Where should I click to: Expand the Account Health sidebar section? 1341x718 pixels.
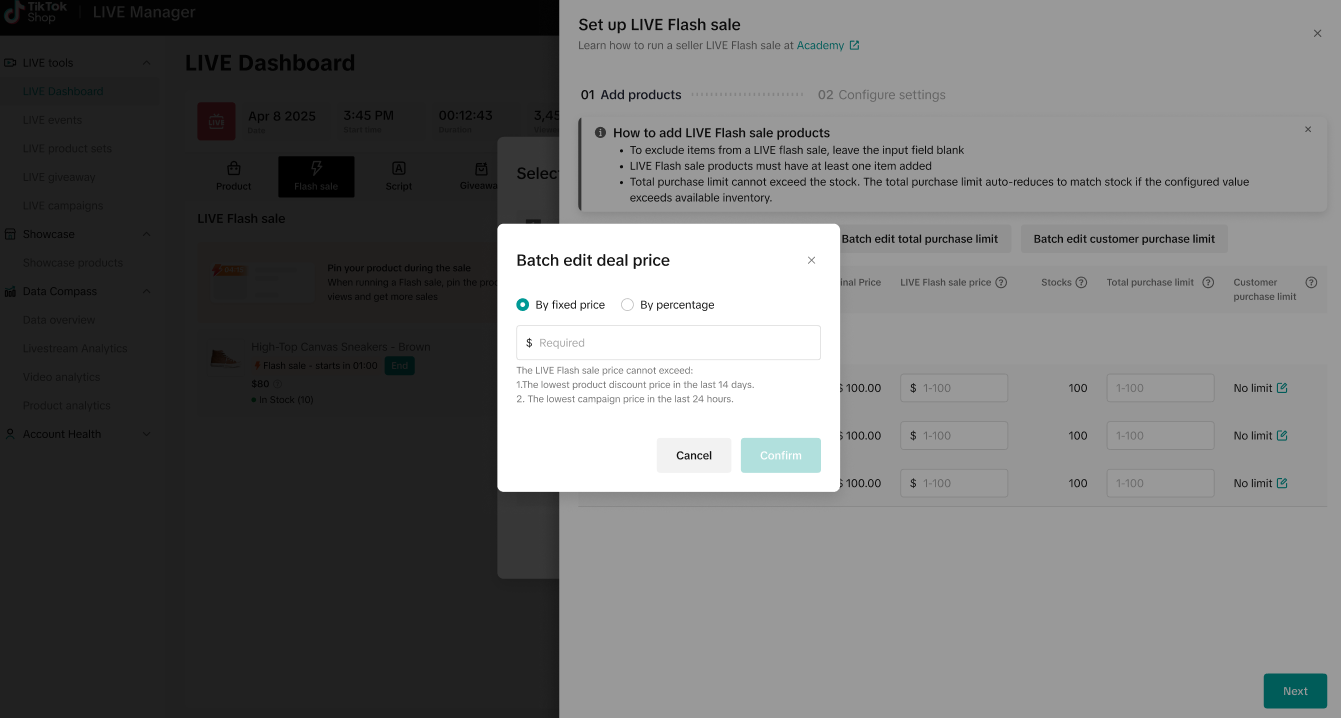pyautogui.click(x=147, y=434)
